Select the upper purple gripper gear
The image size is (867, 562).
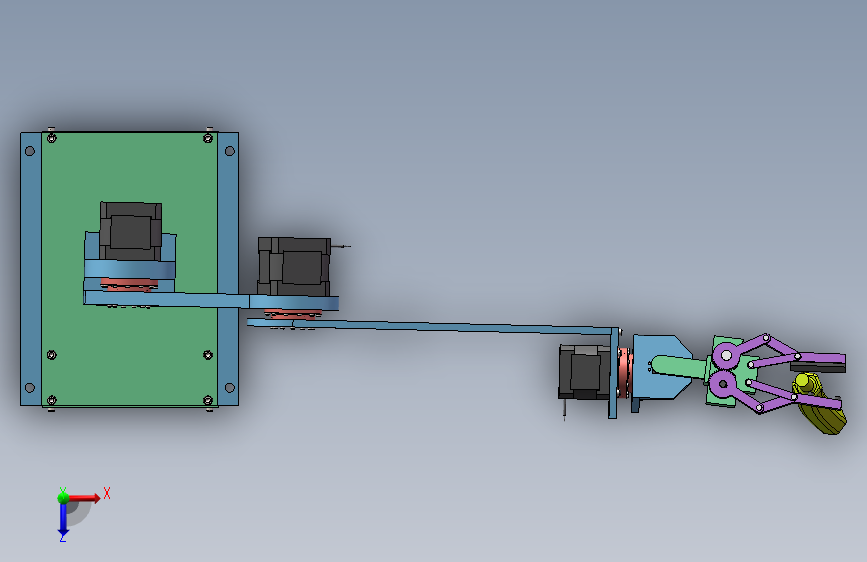pos(726,355)
